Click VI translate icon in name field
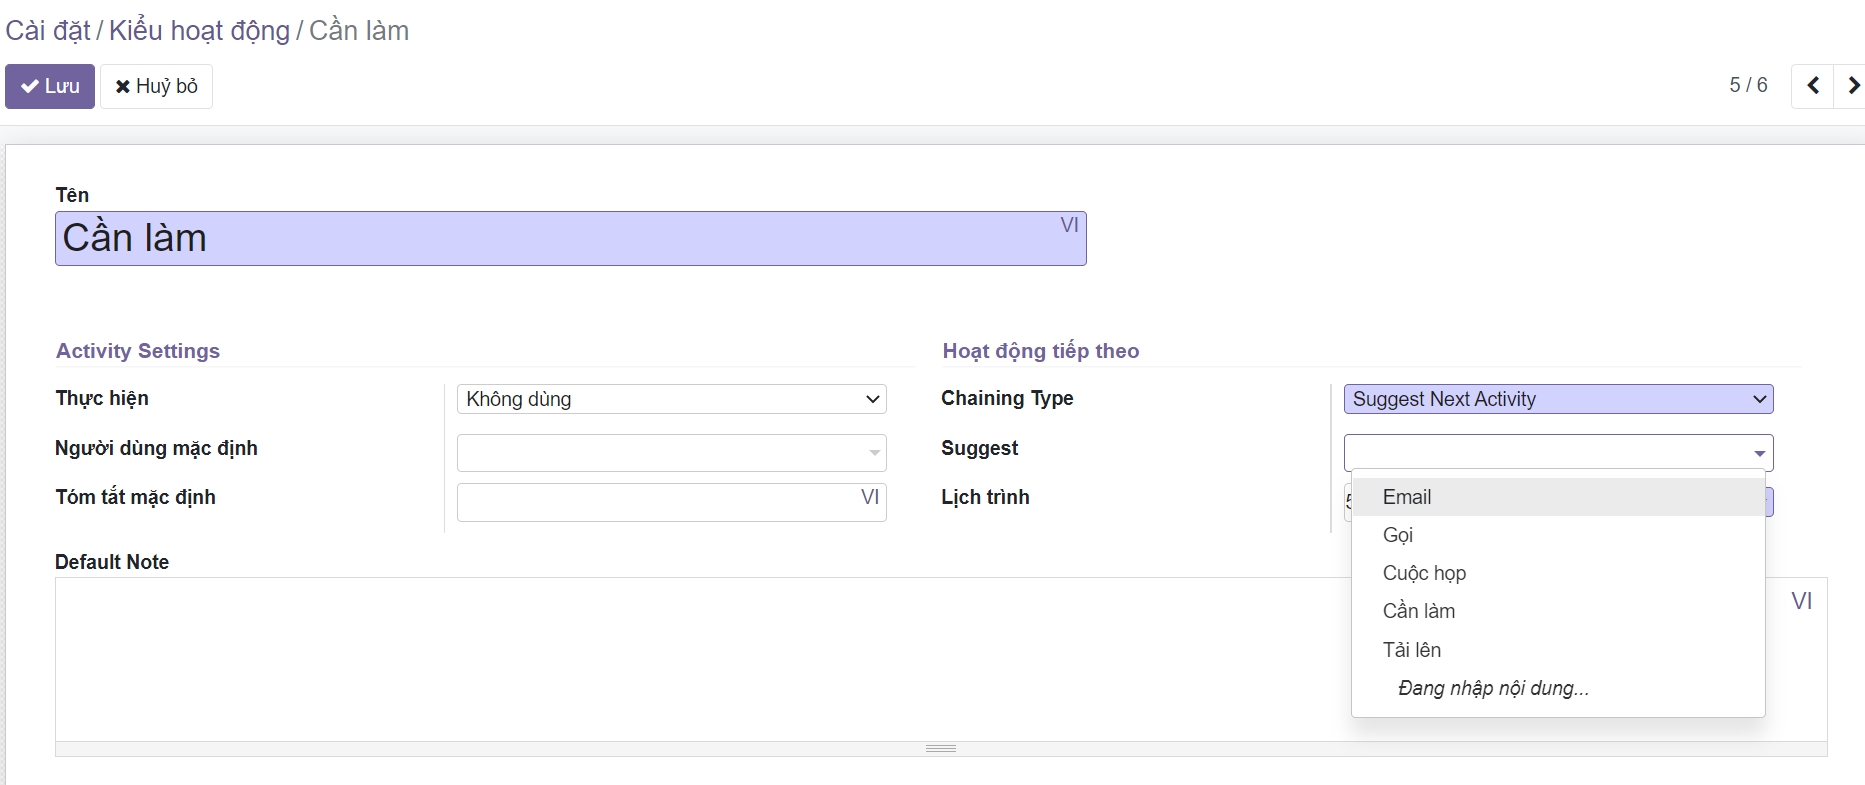Viewport: 1865px width, 785px height. click(x=1069, y=225)
